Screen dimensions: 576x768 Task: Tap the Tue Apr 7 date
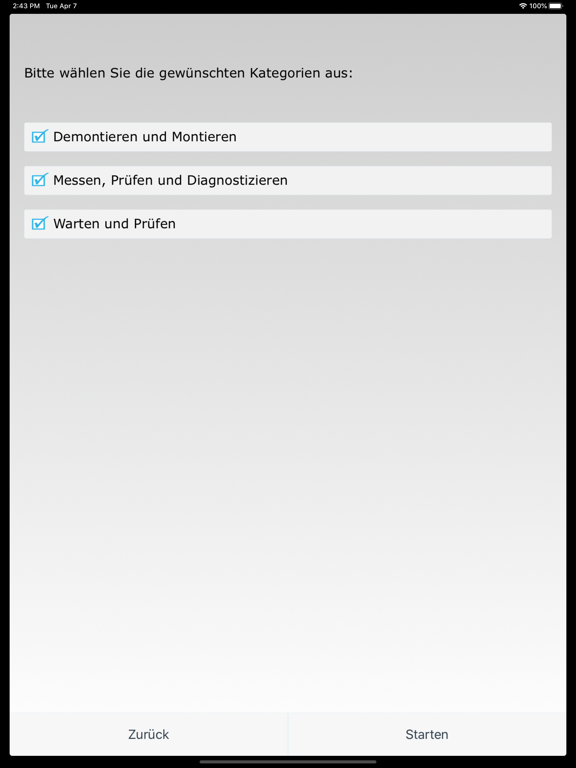[x=61, y=6]
